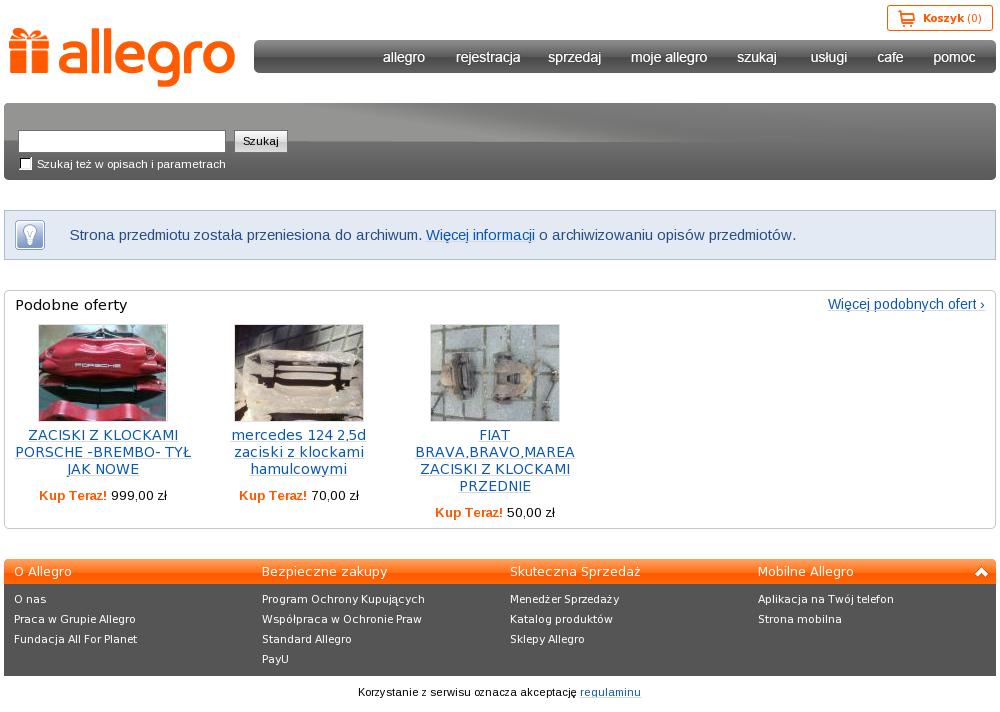Open the usługi menu item
1000x712 pixels.
click(x=828, y=57)
